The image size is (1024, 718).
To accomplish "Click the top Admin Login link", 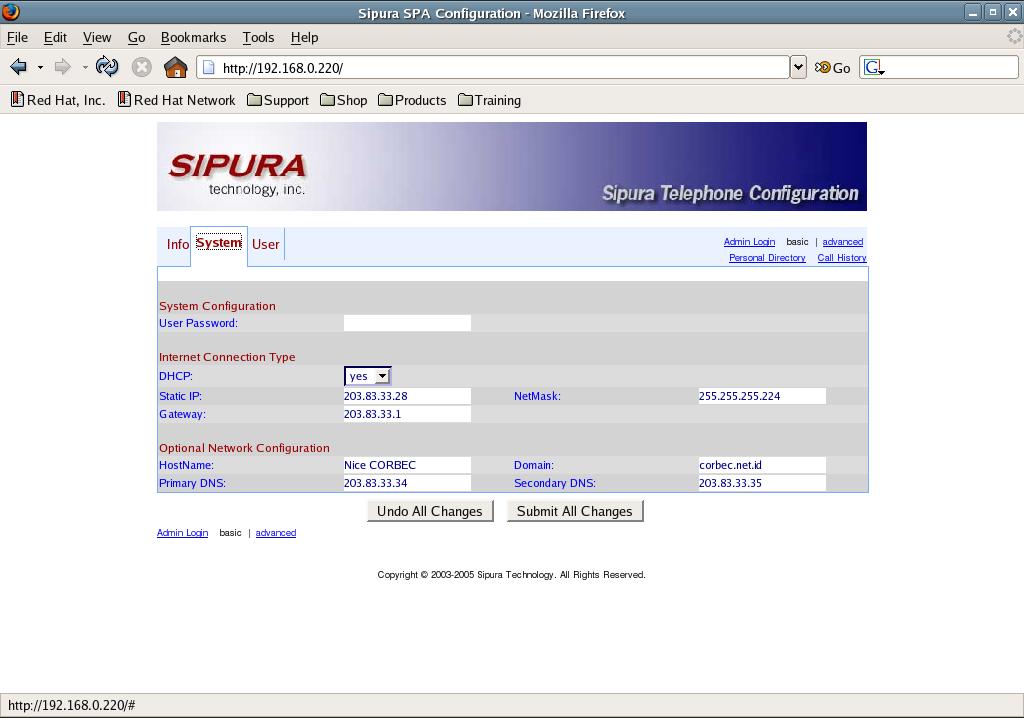I will pos(749,242).
